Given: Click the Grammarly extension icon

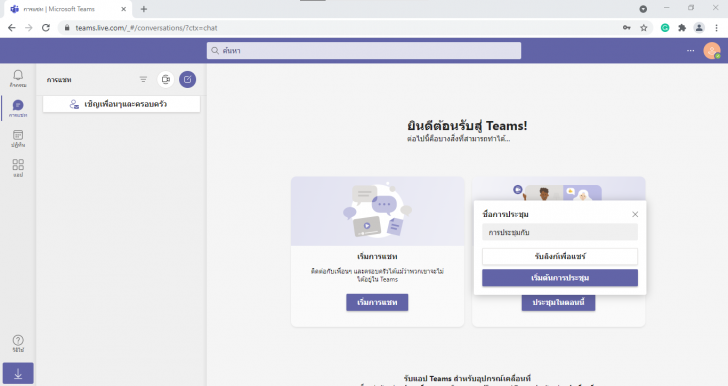Looking at the screenshot, I should coord(665,28).
